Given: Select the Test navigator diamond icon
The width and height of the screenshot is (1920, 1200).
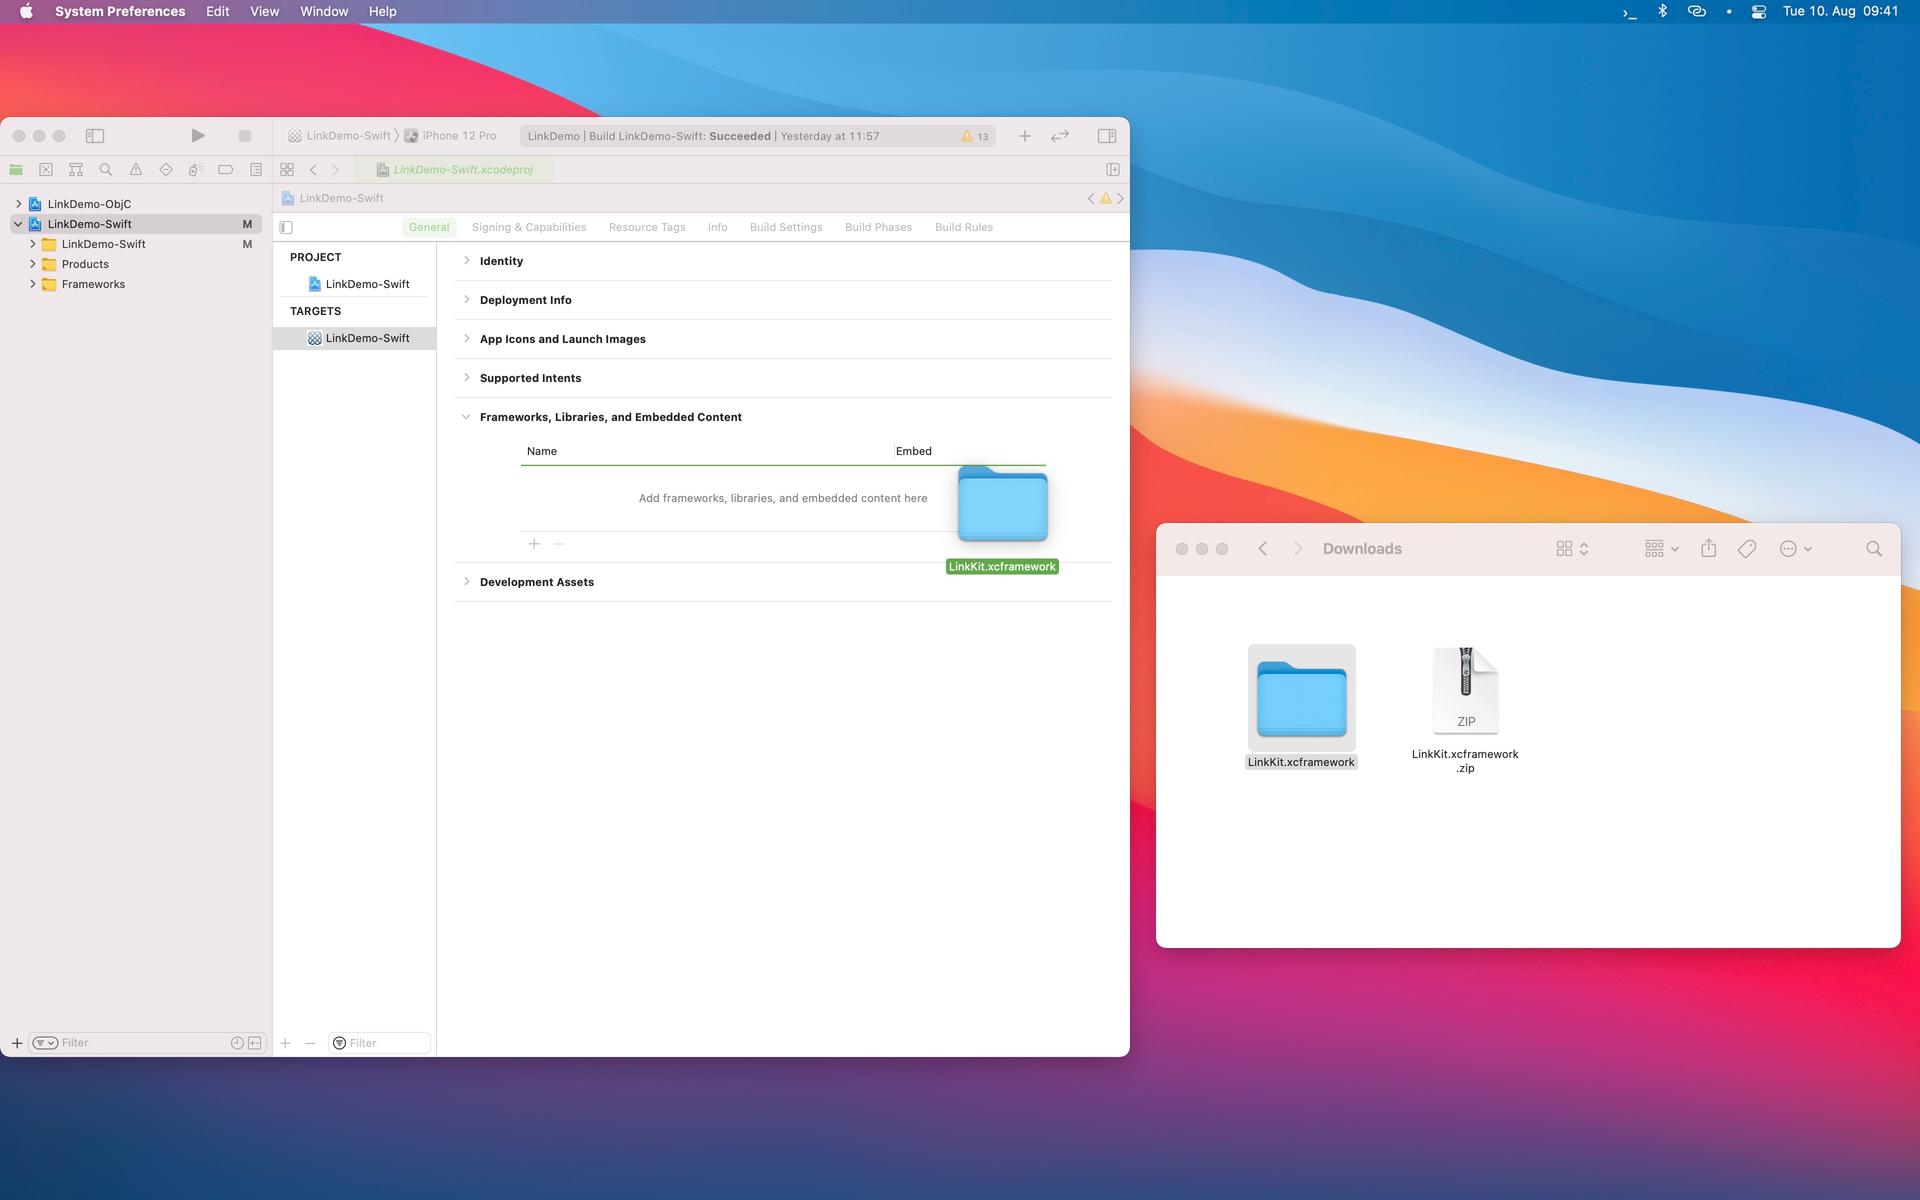Looking at the screenshot, I should 166,170.
